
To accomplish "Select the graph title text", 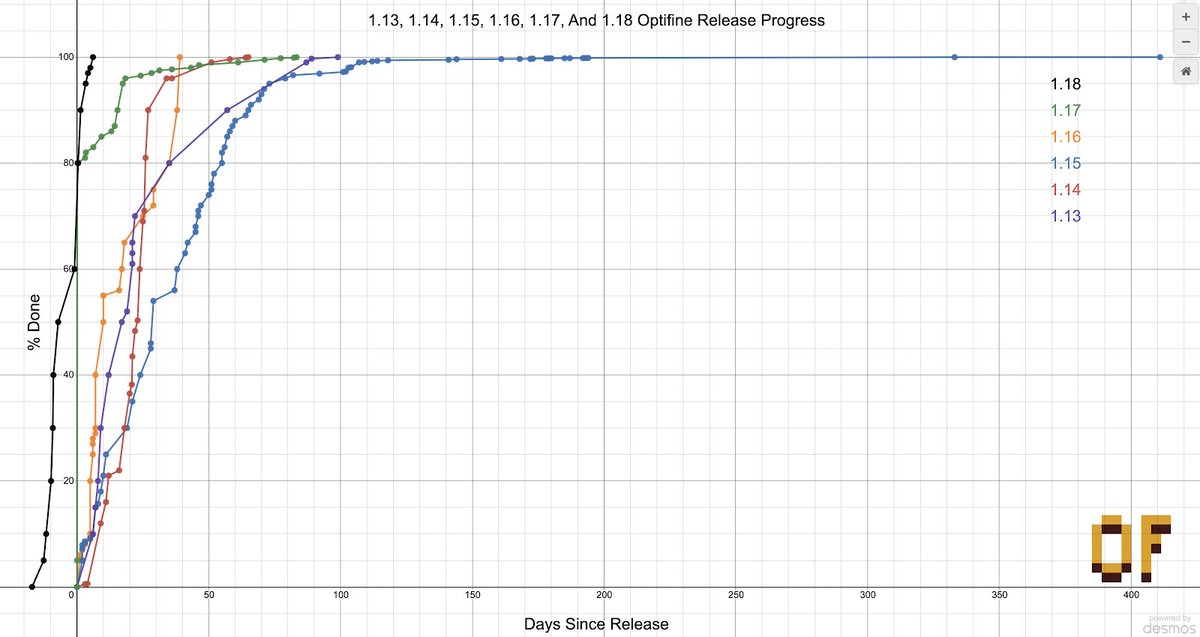I will click(598, 20).
